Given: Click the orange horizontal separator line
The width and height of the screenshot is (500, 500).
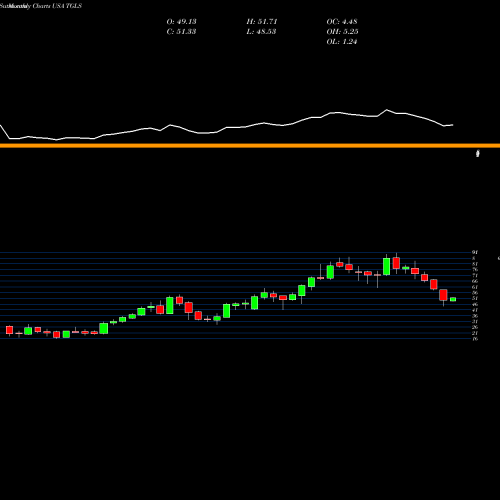Looking at the screenshot, I should (x=250, y=146).
